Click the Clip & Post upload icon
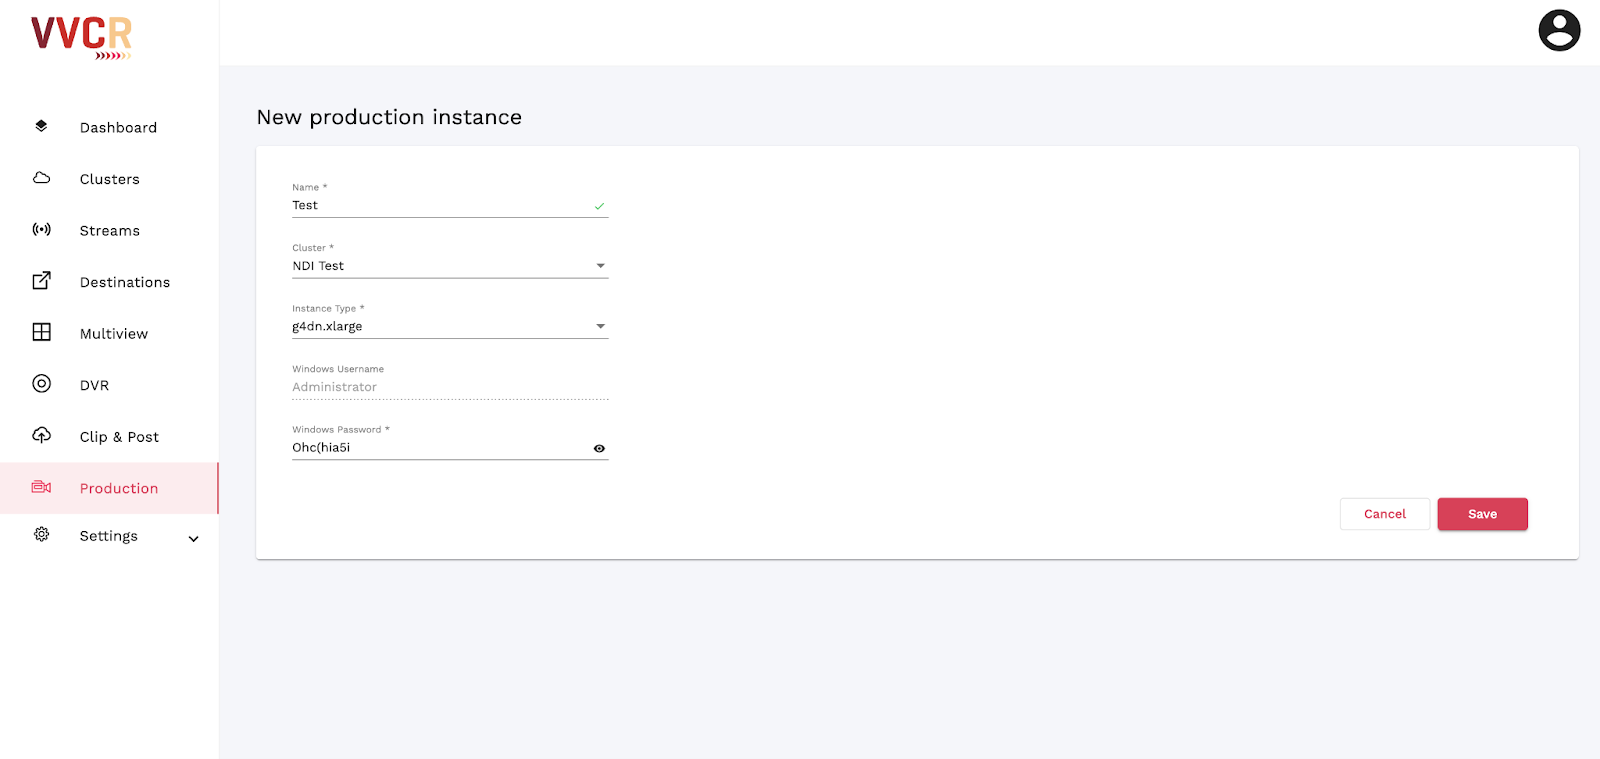 coord(41,435)
